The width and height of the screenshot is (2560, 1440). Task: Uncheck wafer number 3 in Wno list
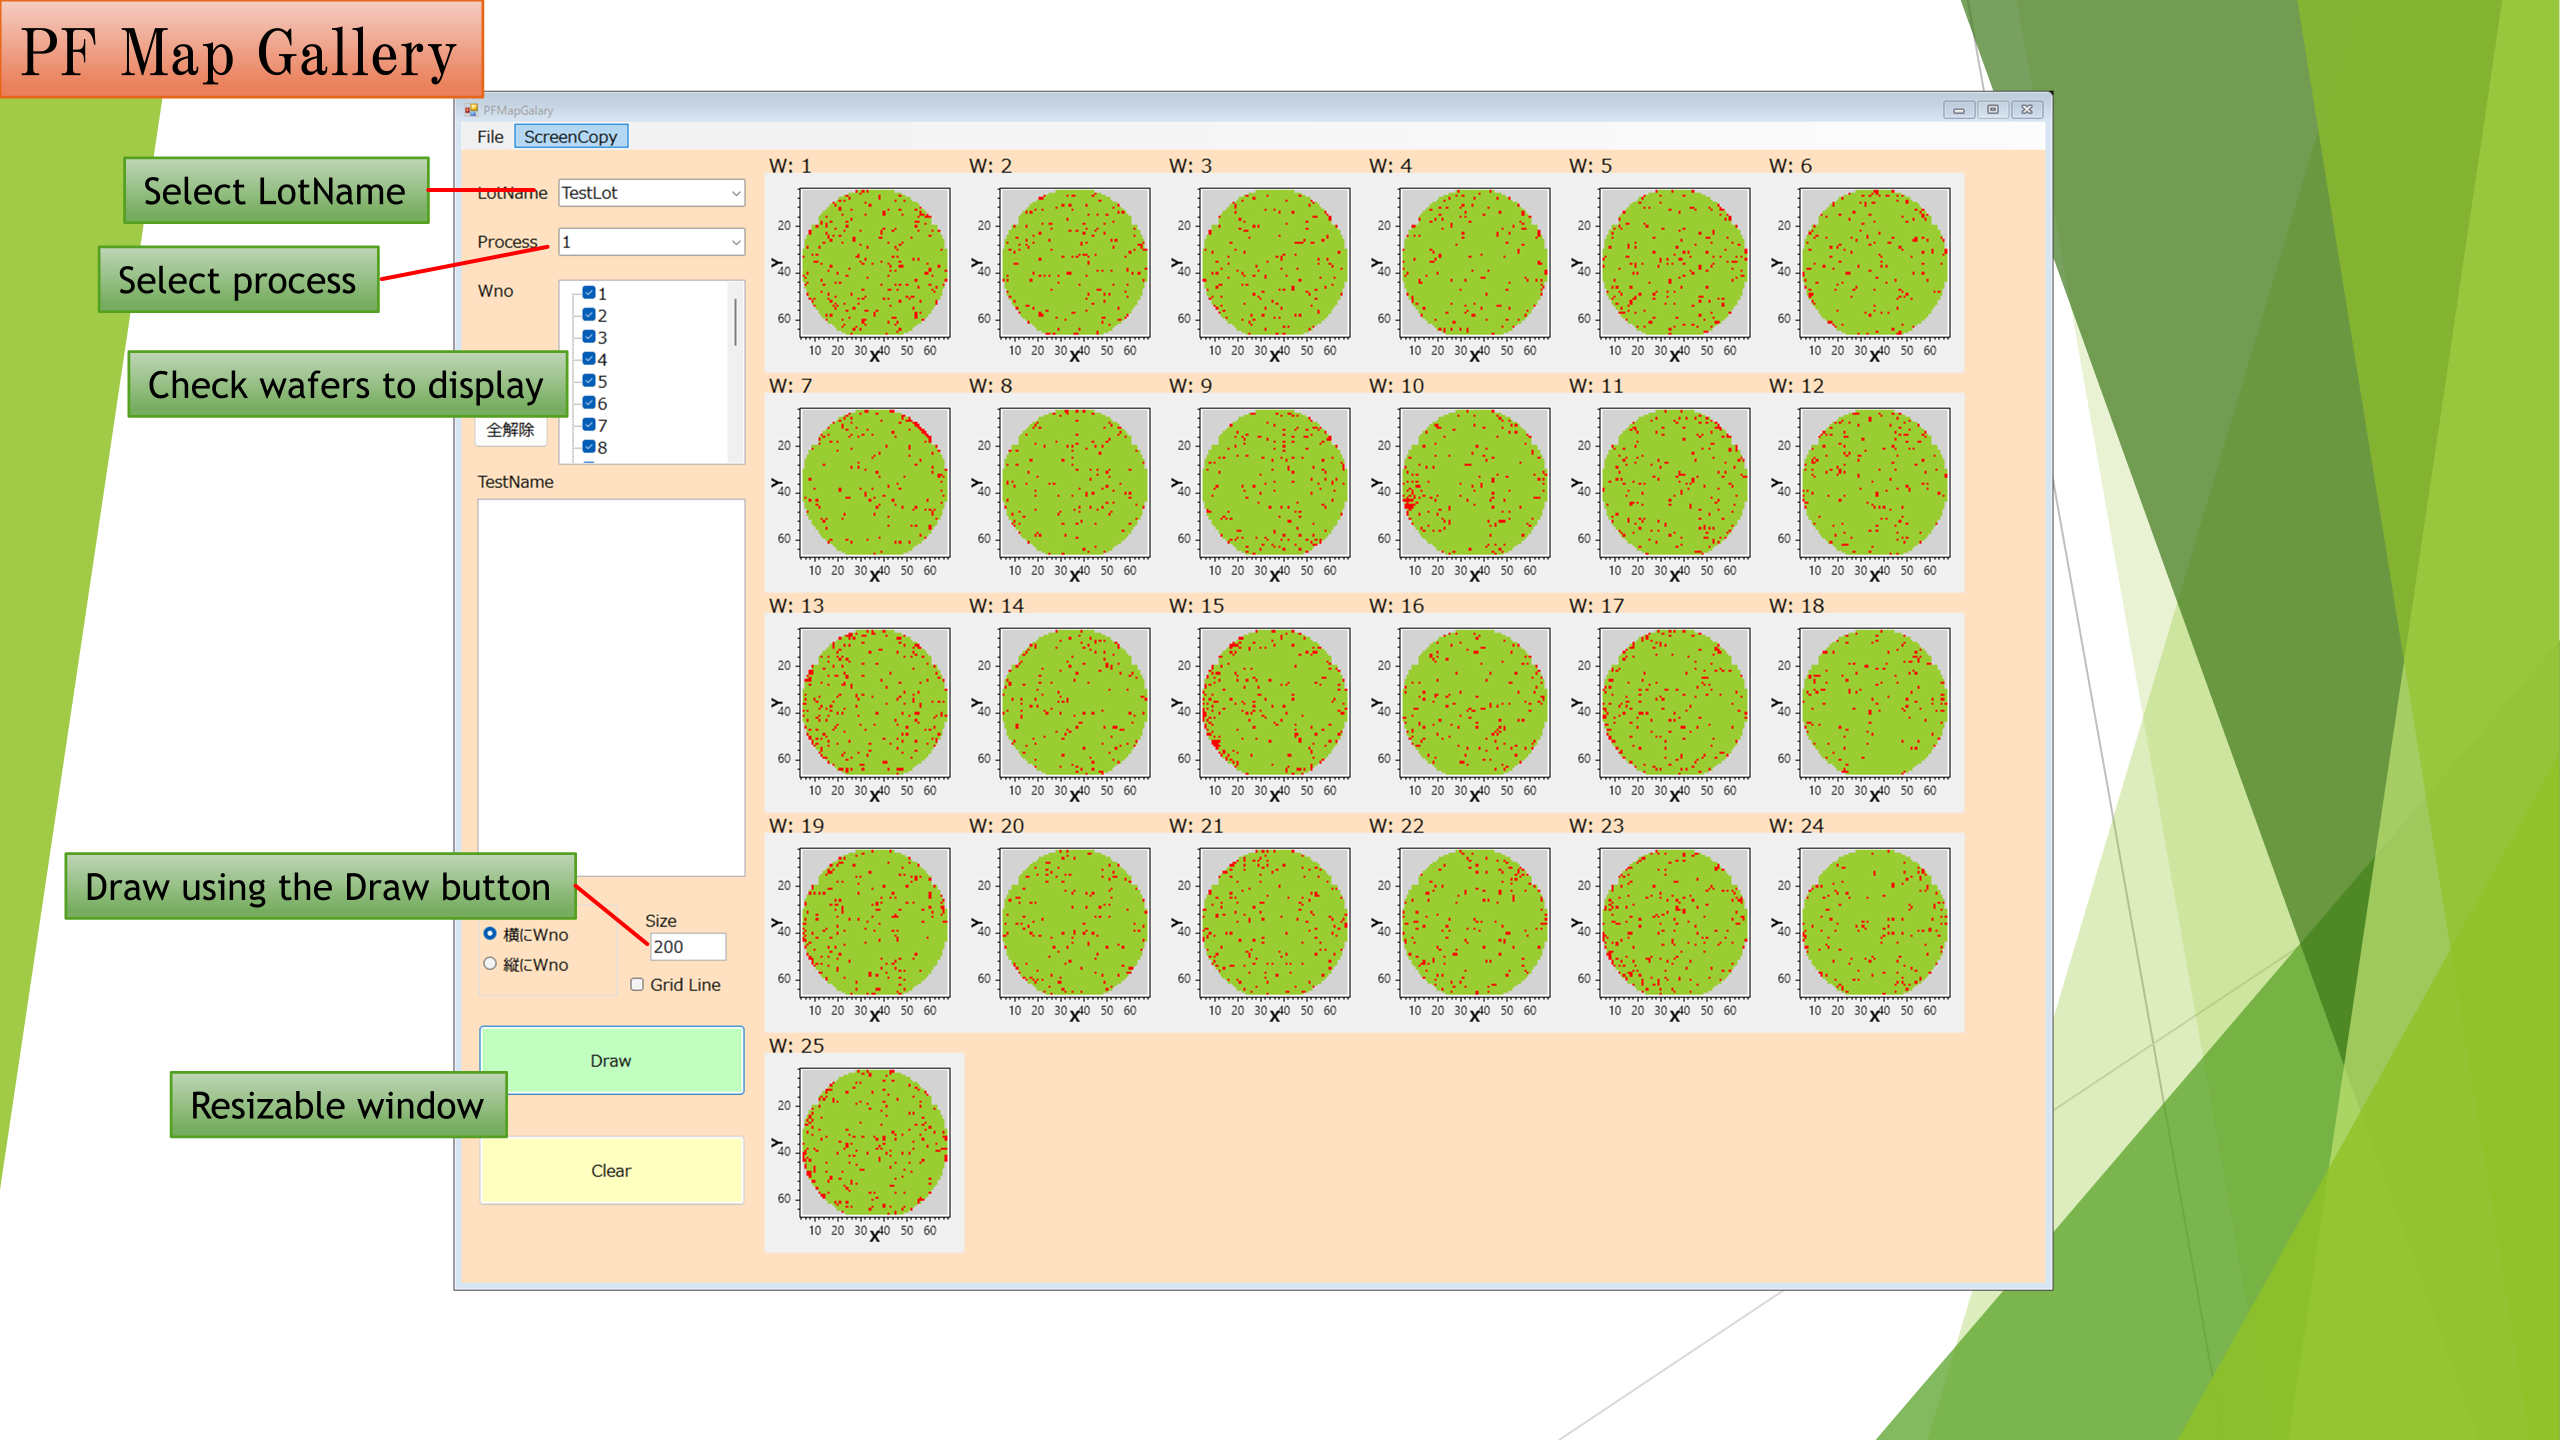pos(589,337)
